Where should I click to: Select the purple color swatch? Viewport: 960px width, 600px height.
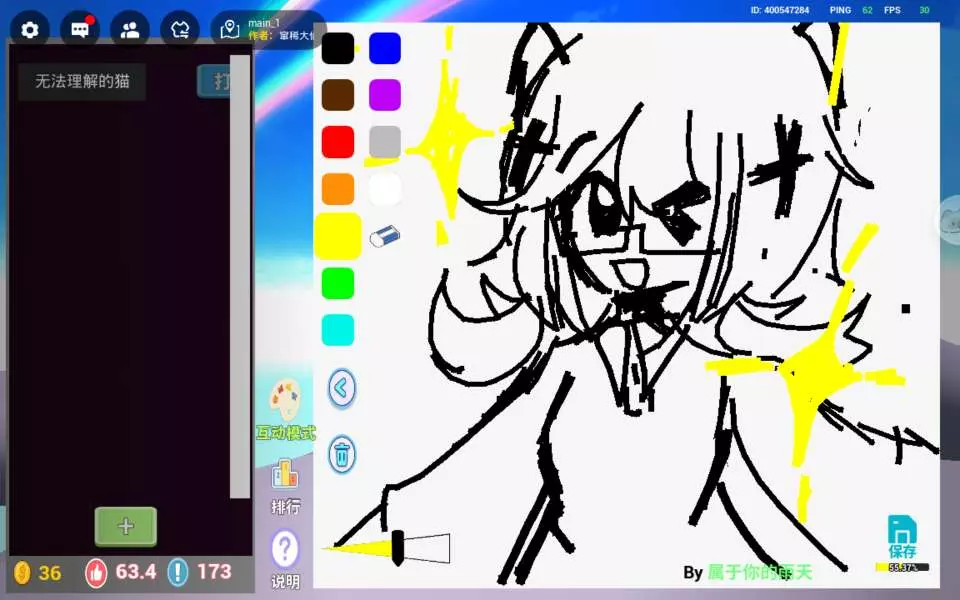point(385,95)
